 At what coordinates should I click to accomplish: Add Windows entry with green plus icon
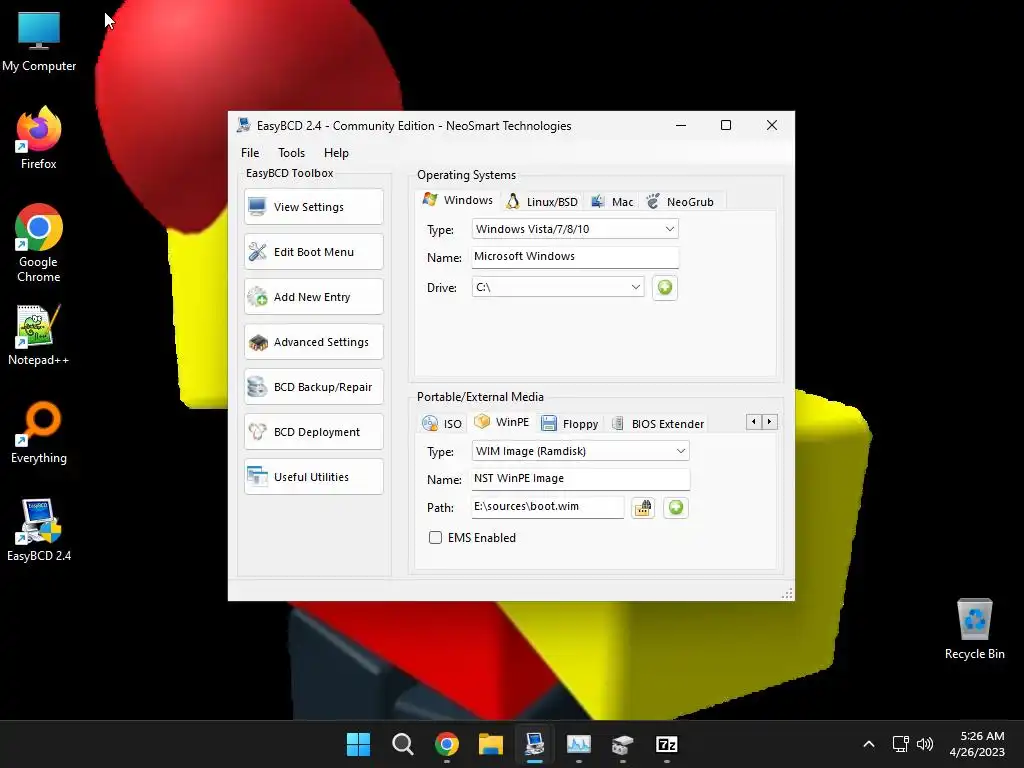665,287
